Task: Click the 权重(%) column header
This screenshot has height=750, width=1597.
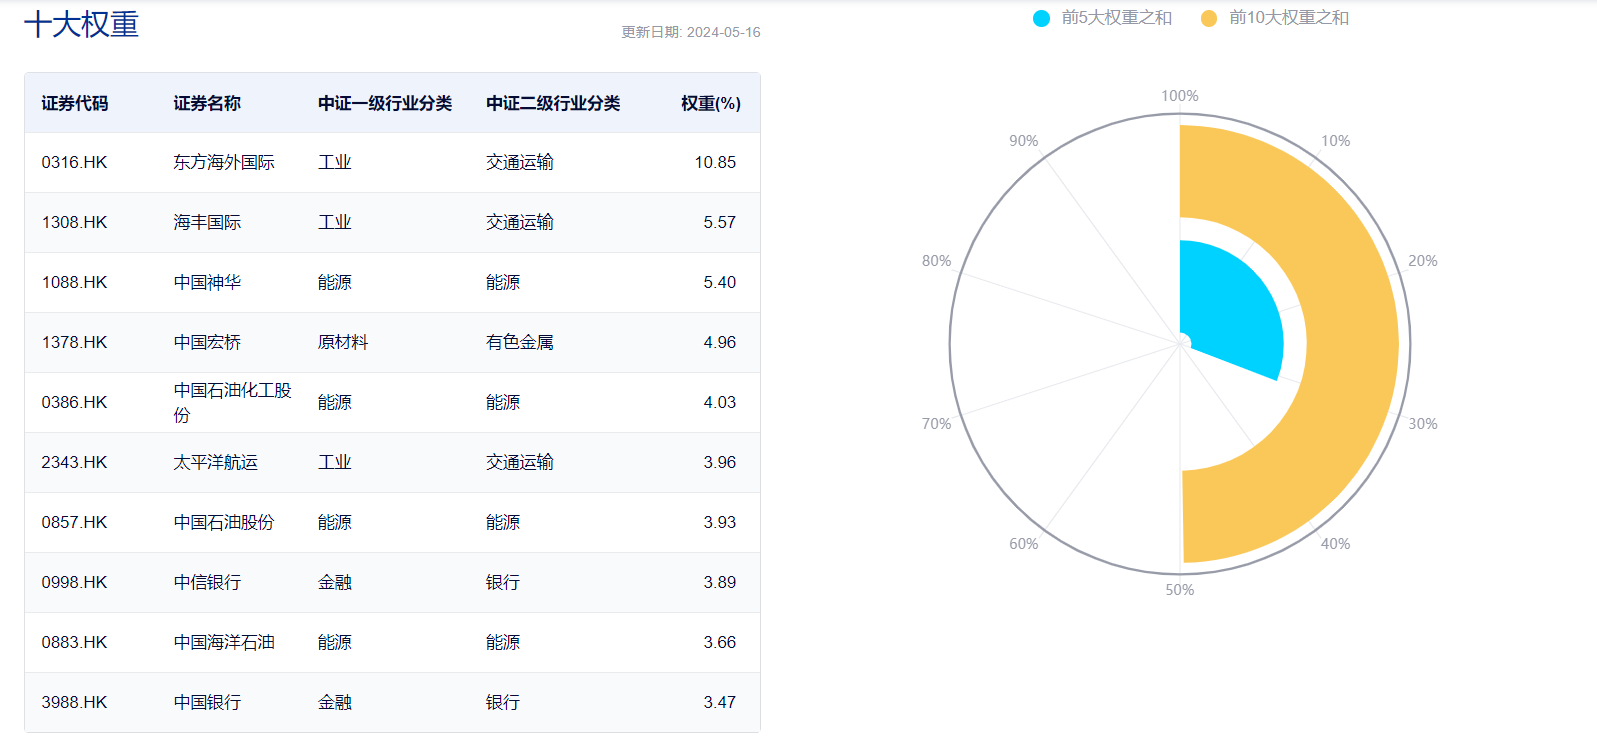Action: 711,103
